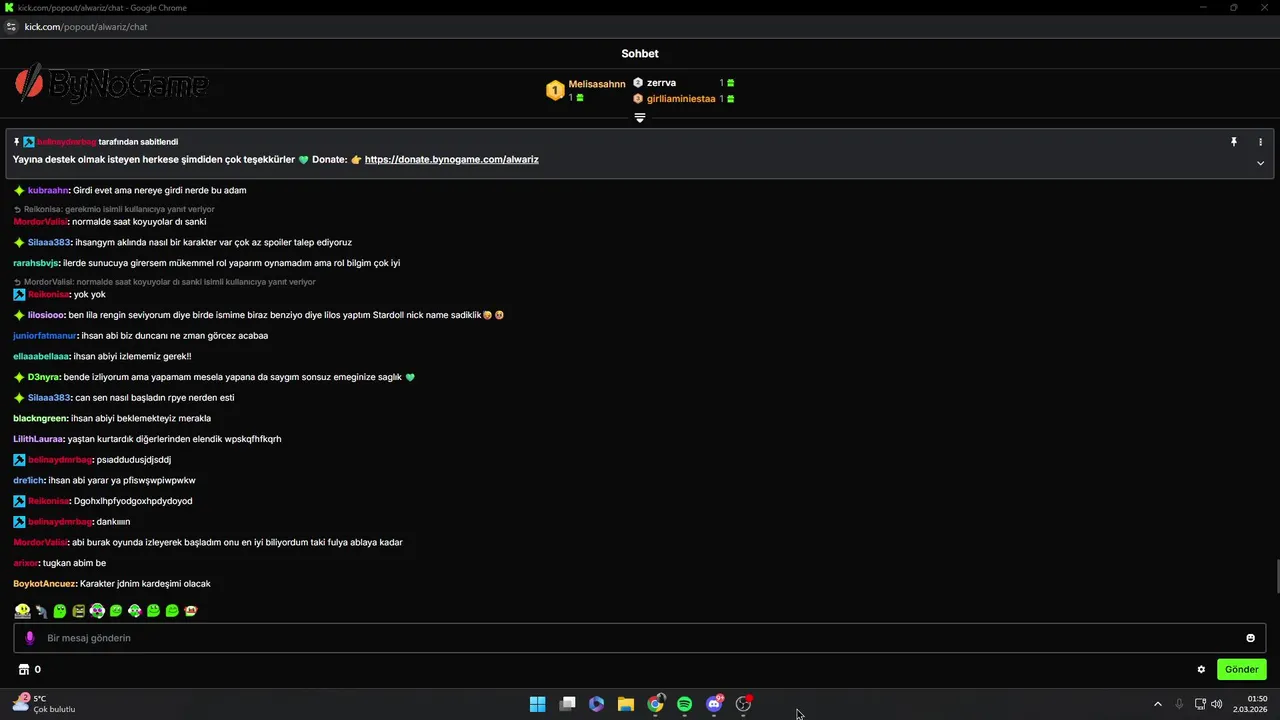Screen dimensions: 1280x720
Task: Open File Explorer from taskbar
Action: point(626,704)
